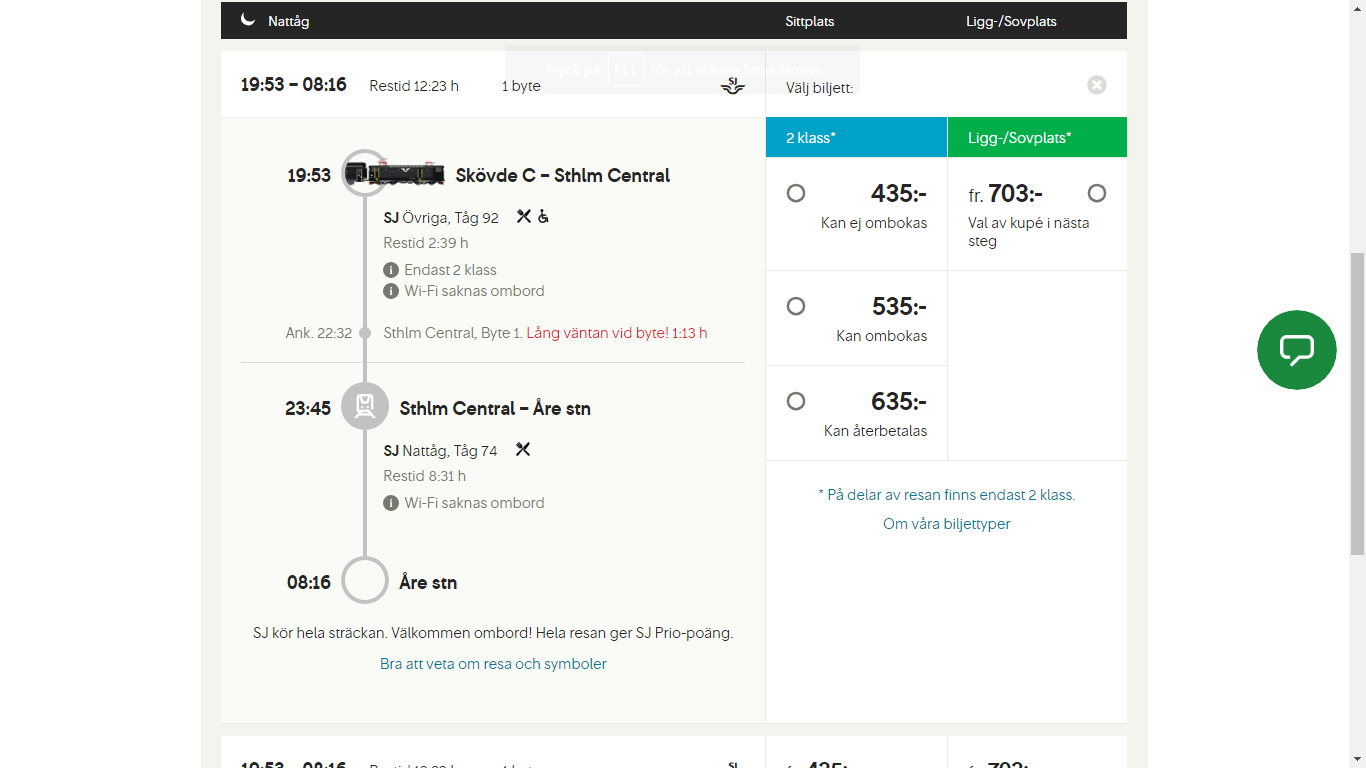
Task: Click 'SJ Övriga, Tåg 92' text
Action: [441, 217]
